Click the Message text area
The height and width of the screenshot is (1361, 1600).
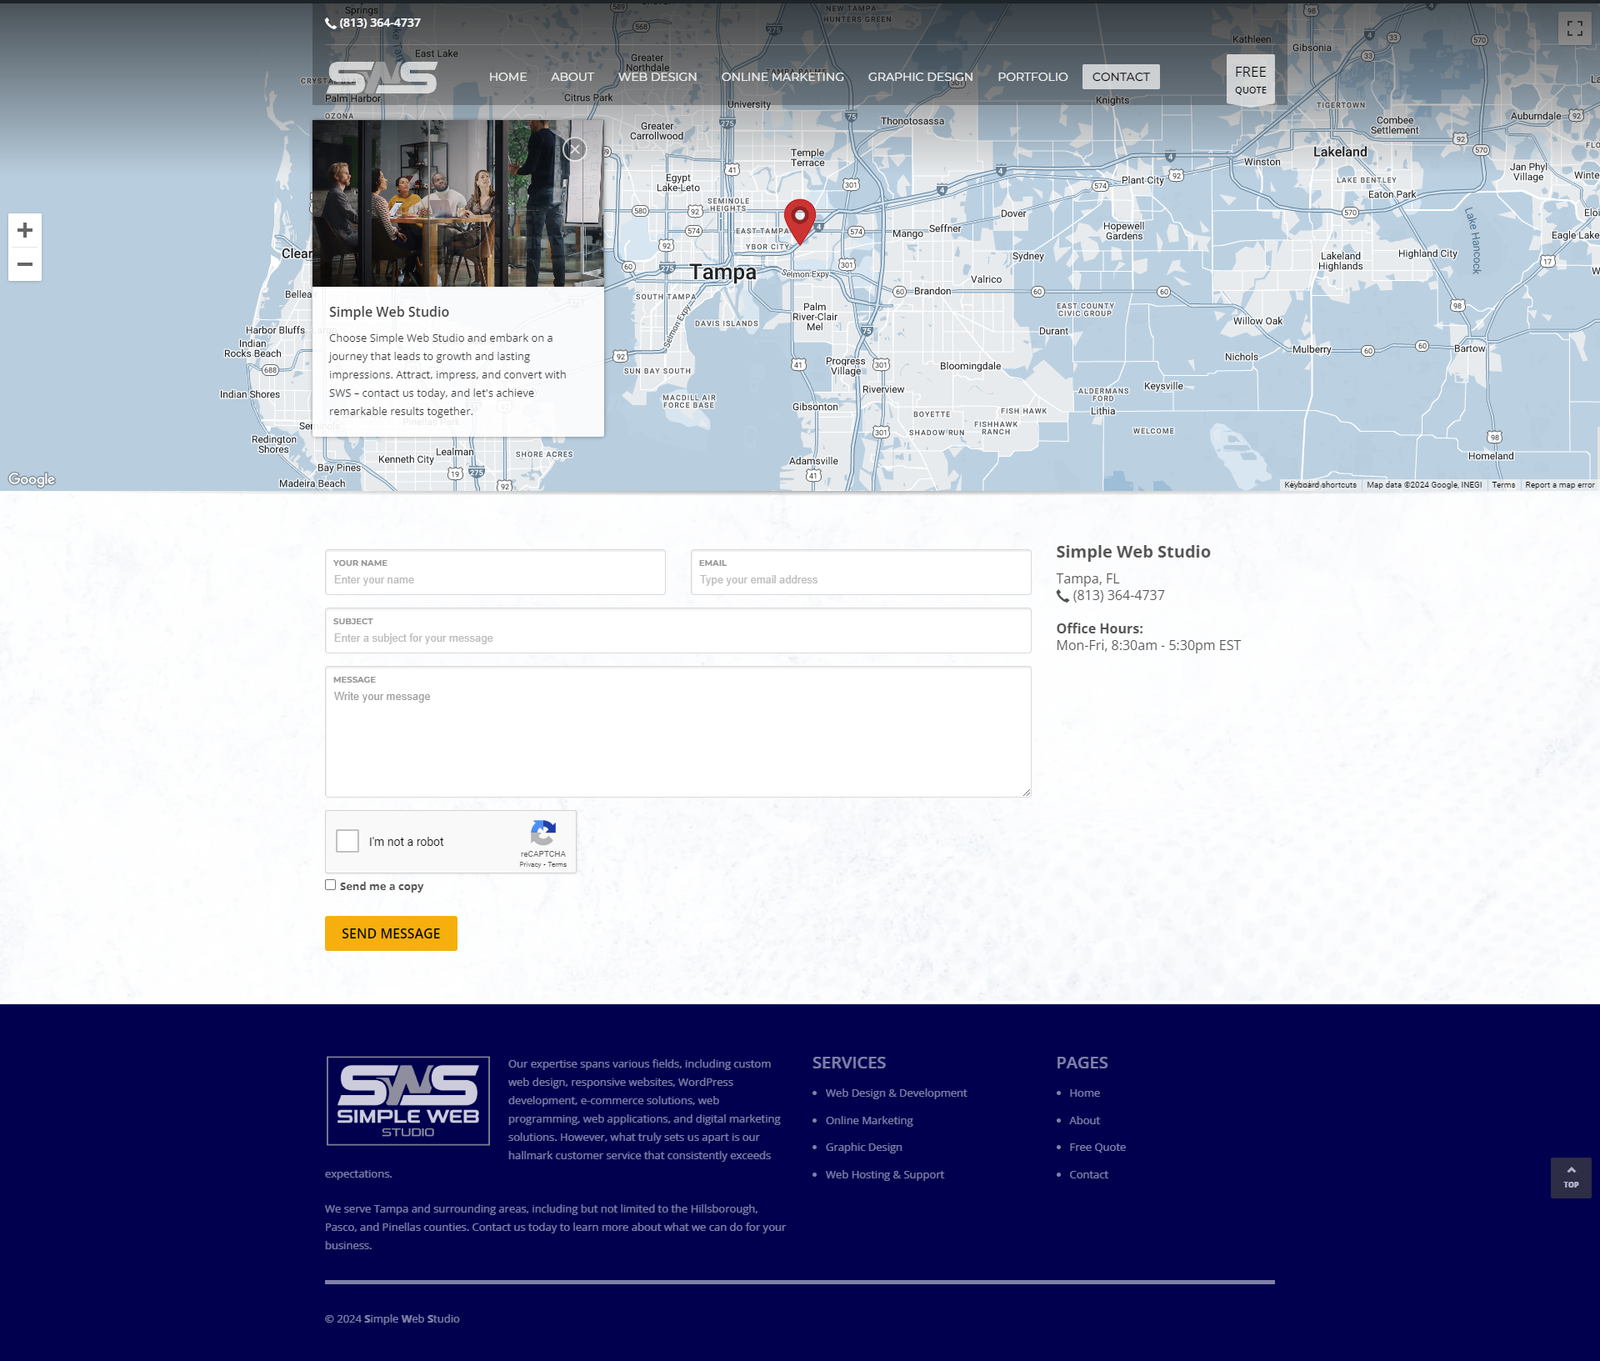(x=678, y=732)
